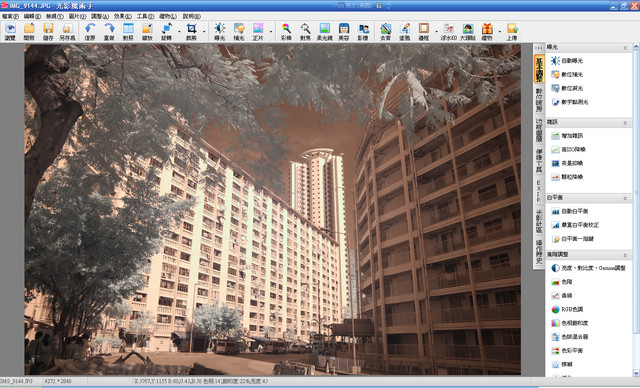
Task: Open the Effects (效果) menu
Action: pos(122,16)
